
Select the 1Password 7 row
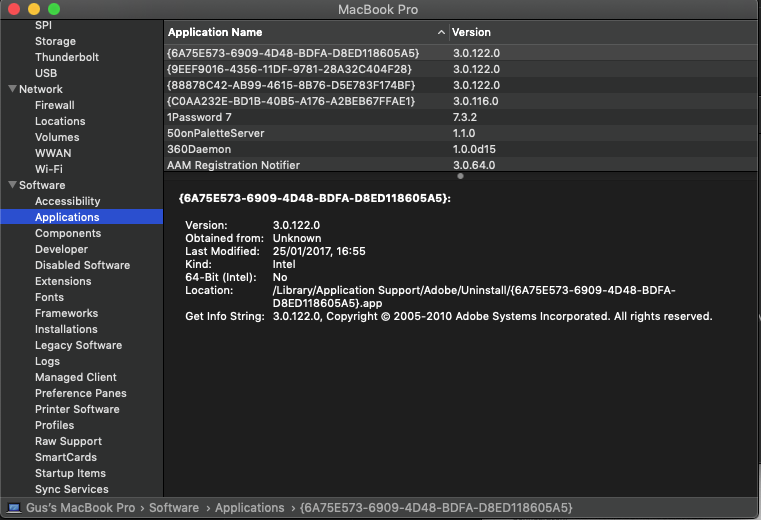point(461,117)
